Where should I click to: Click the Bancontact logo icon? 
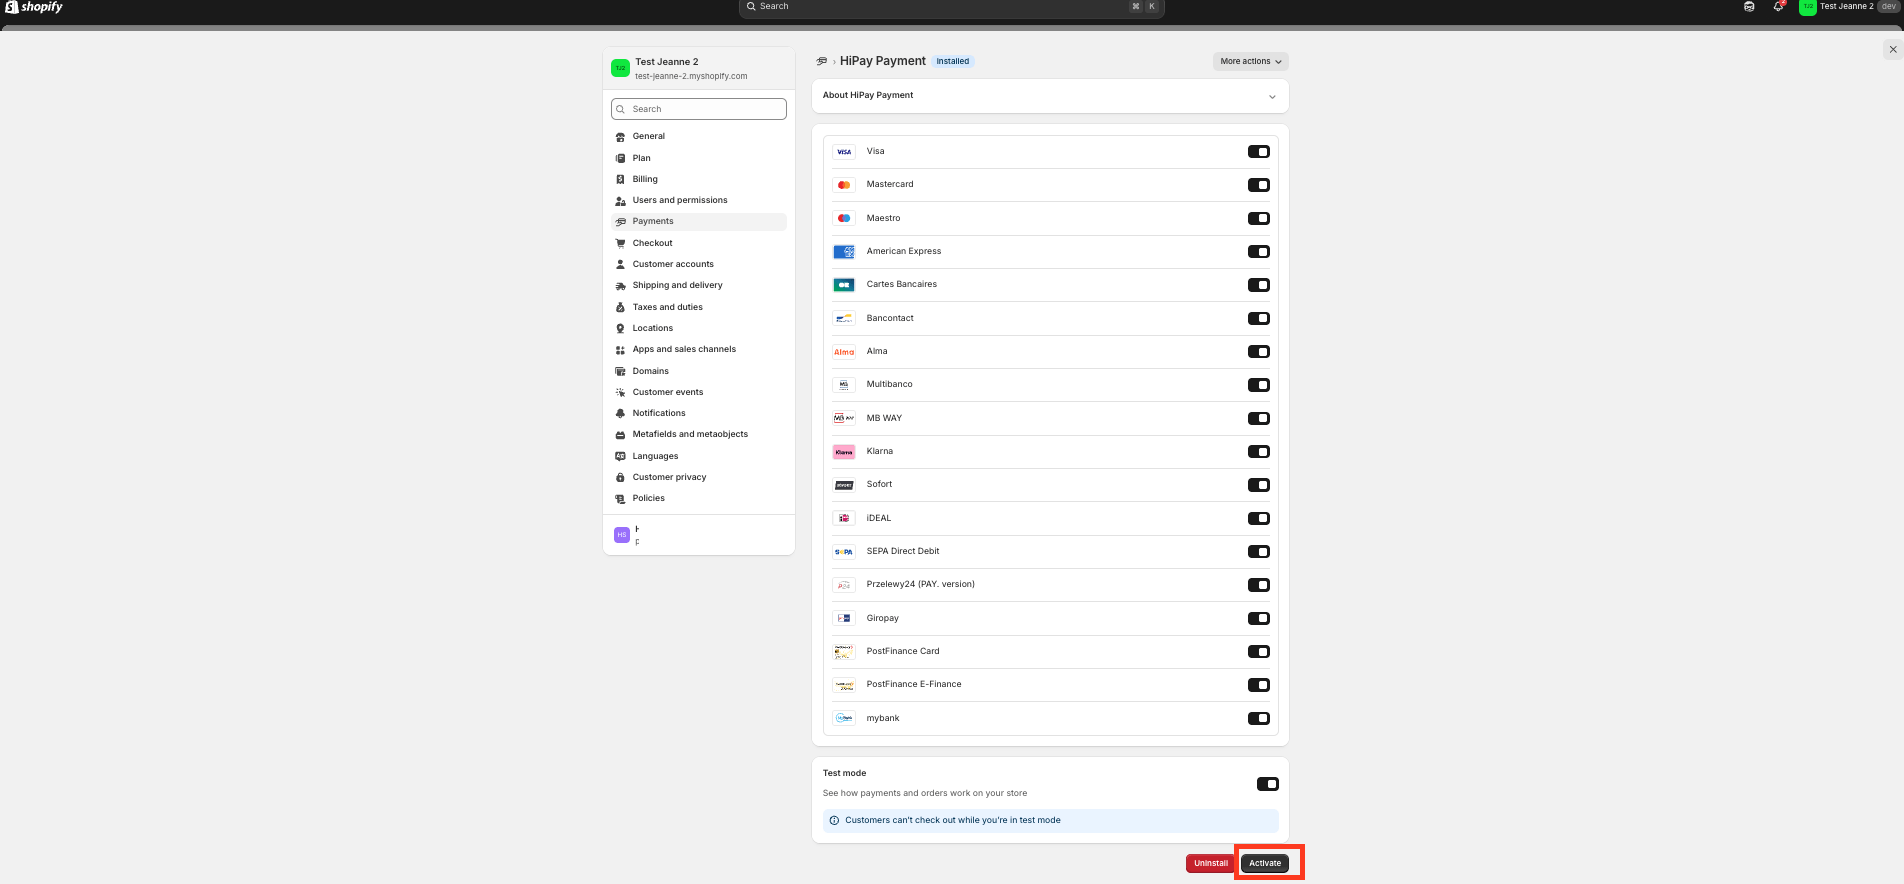[844, 318]
